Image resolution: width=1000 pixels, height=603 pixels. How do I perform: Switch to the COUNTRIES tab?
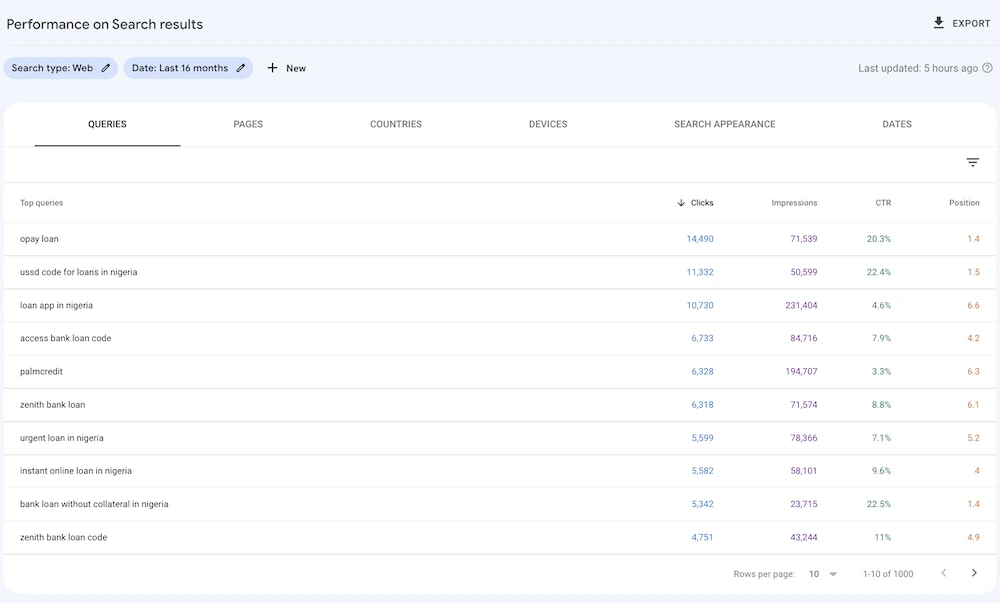click(396, 124)
